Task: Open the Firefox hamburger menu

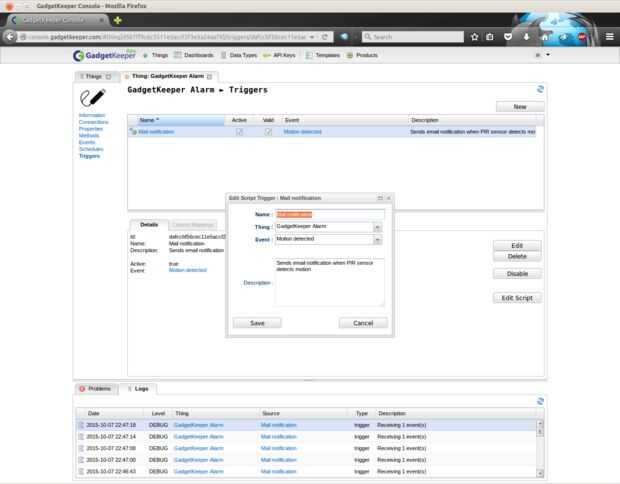Action: pos(609,37)
